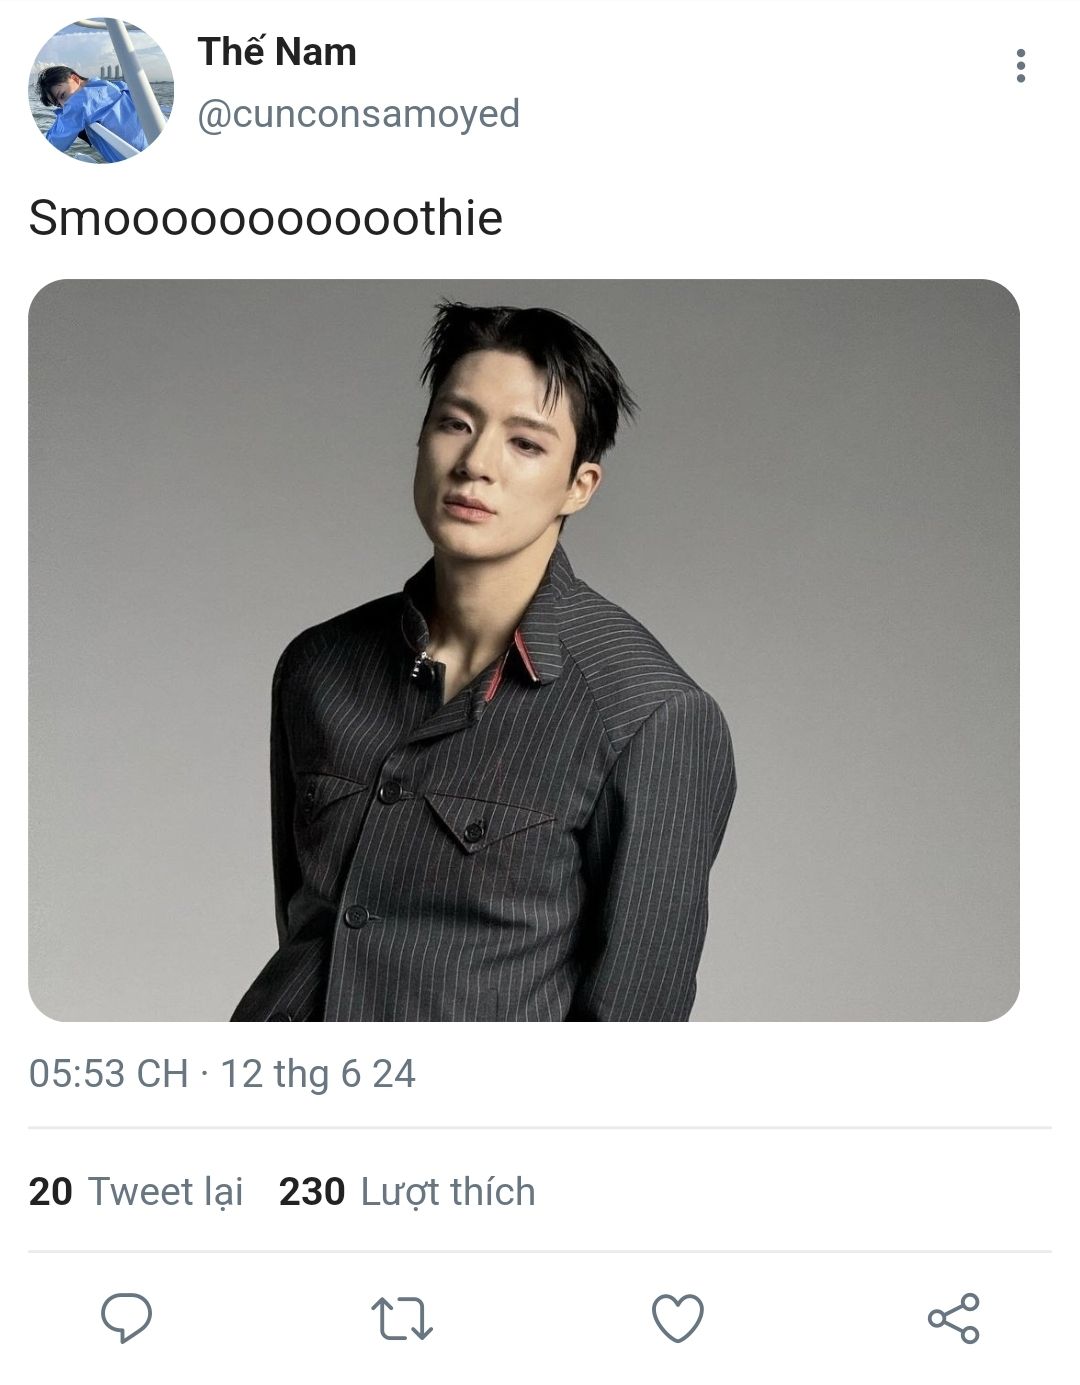Retweet this post with the arrows icon

click(x=401, y=1318)
